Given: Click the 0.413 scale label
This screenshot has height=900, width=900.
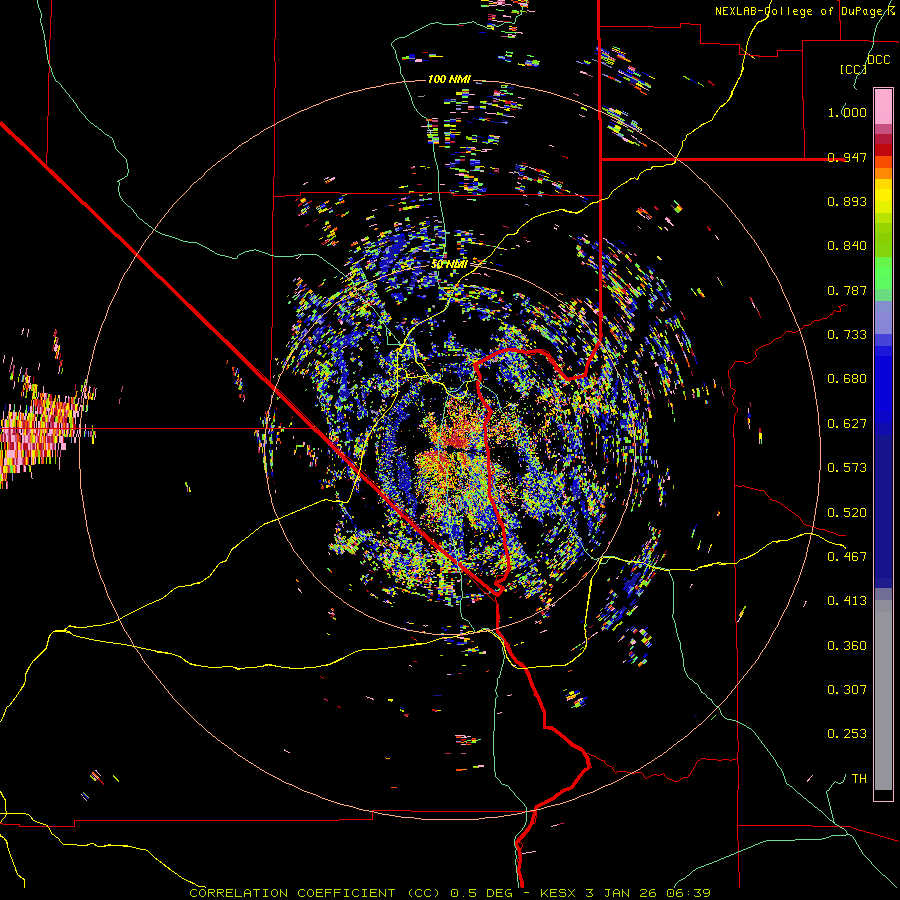Looking at the screenshot, I should click(x=847, y=601).
